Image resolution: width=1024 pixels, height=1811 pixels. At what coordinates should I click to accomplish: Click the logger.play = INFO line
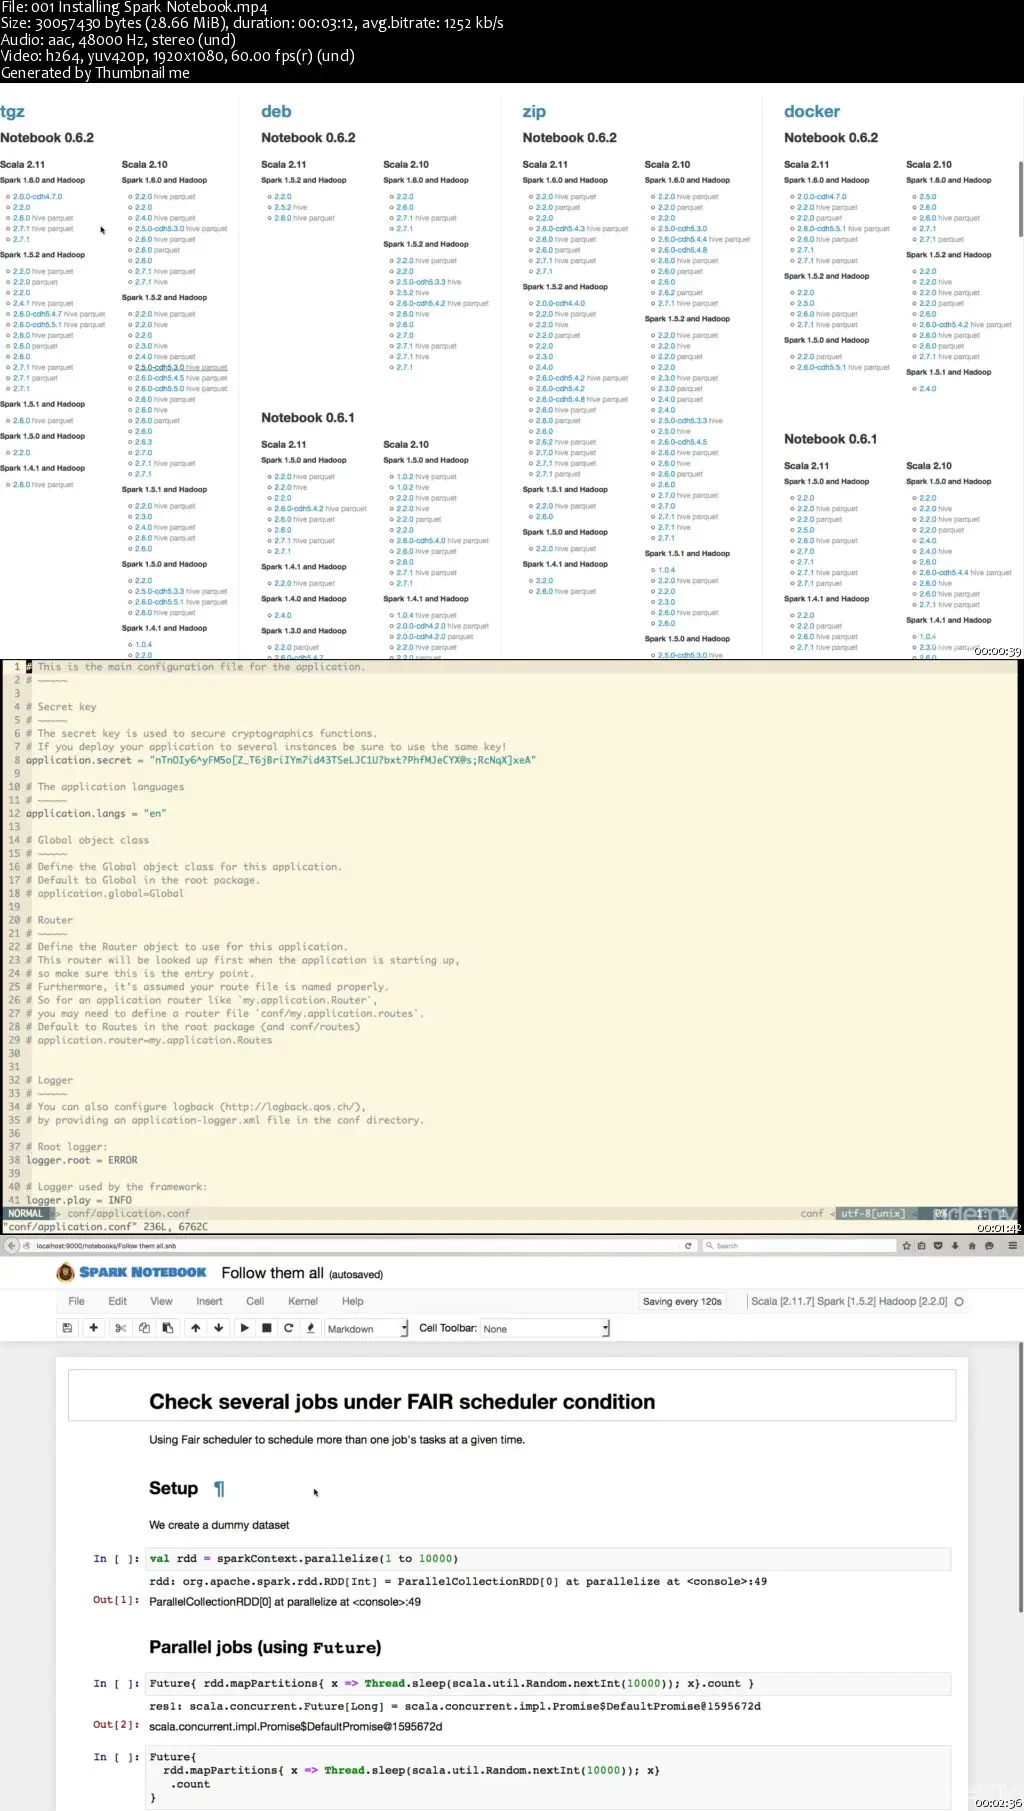[79, 1201]
